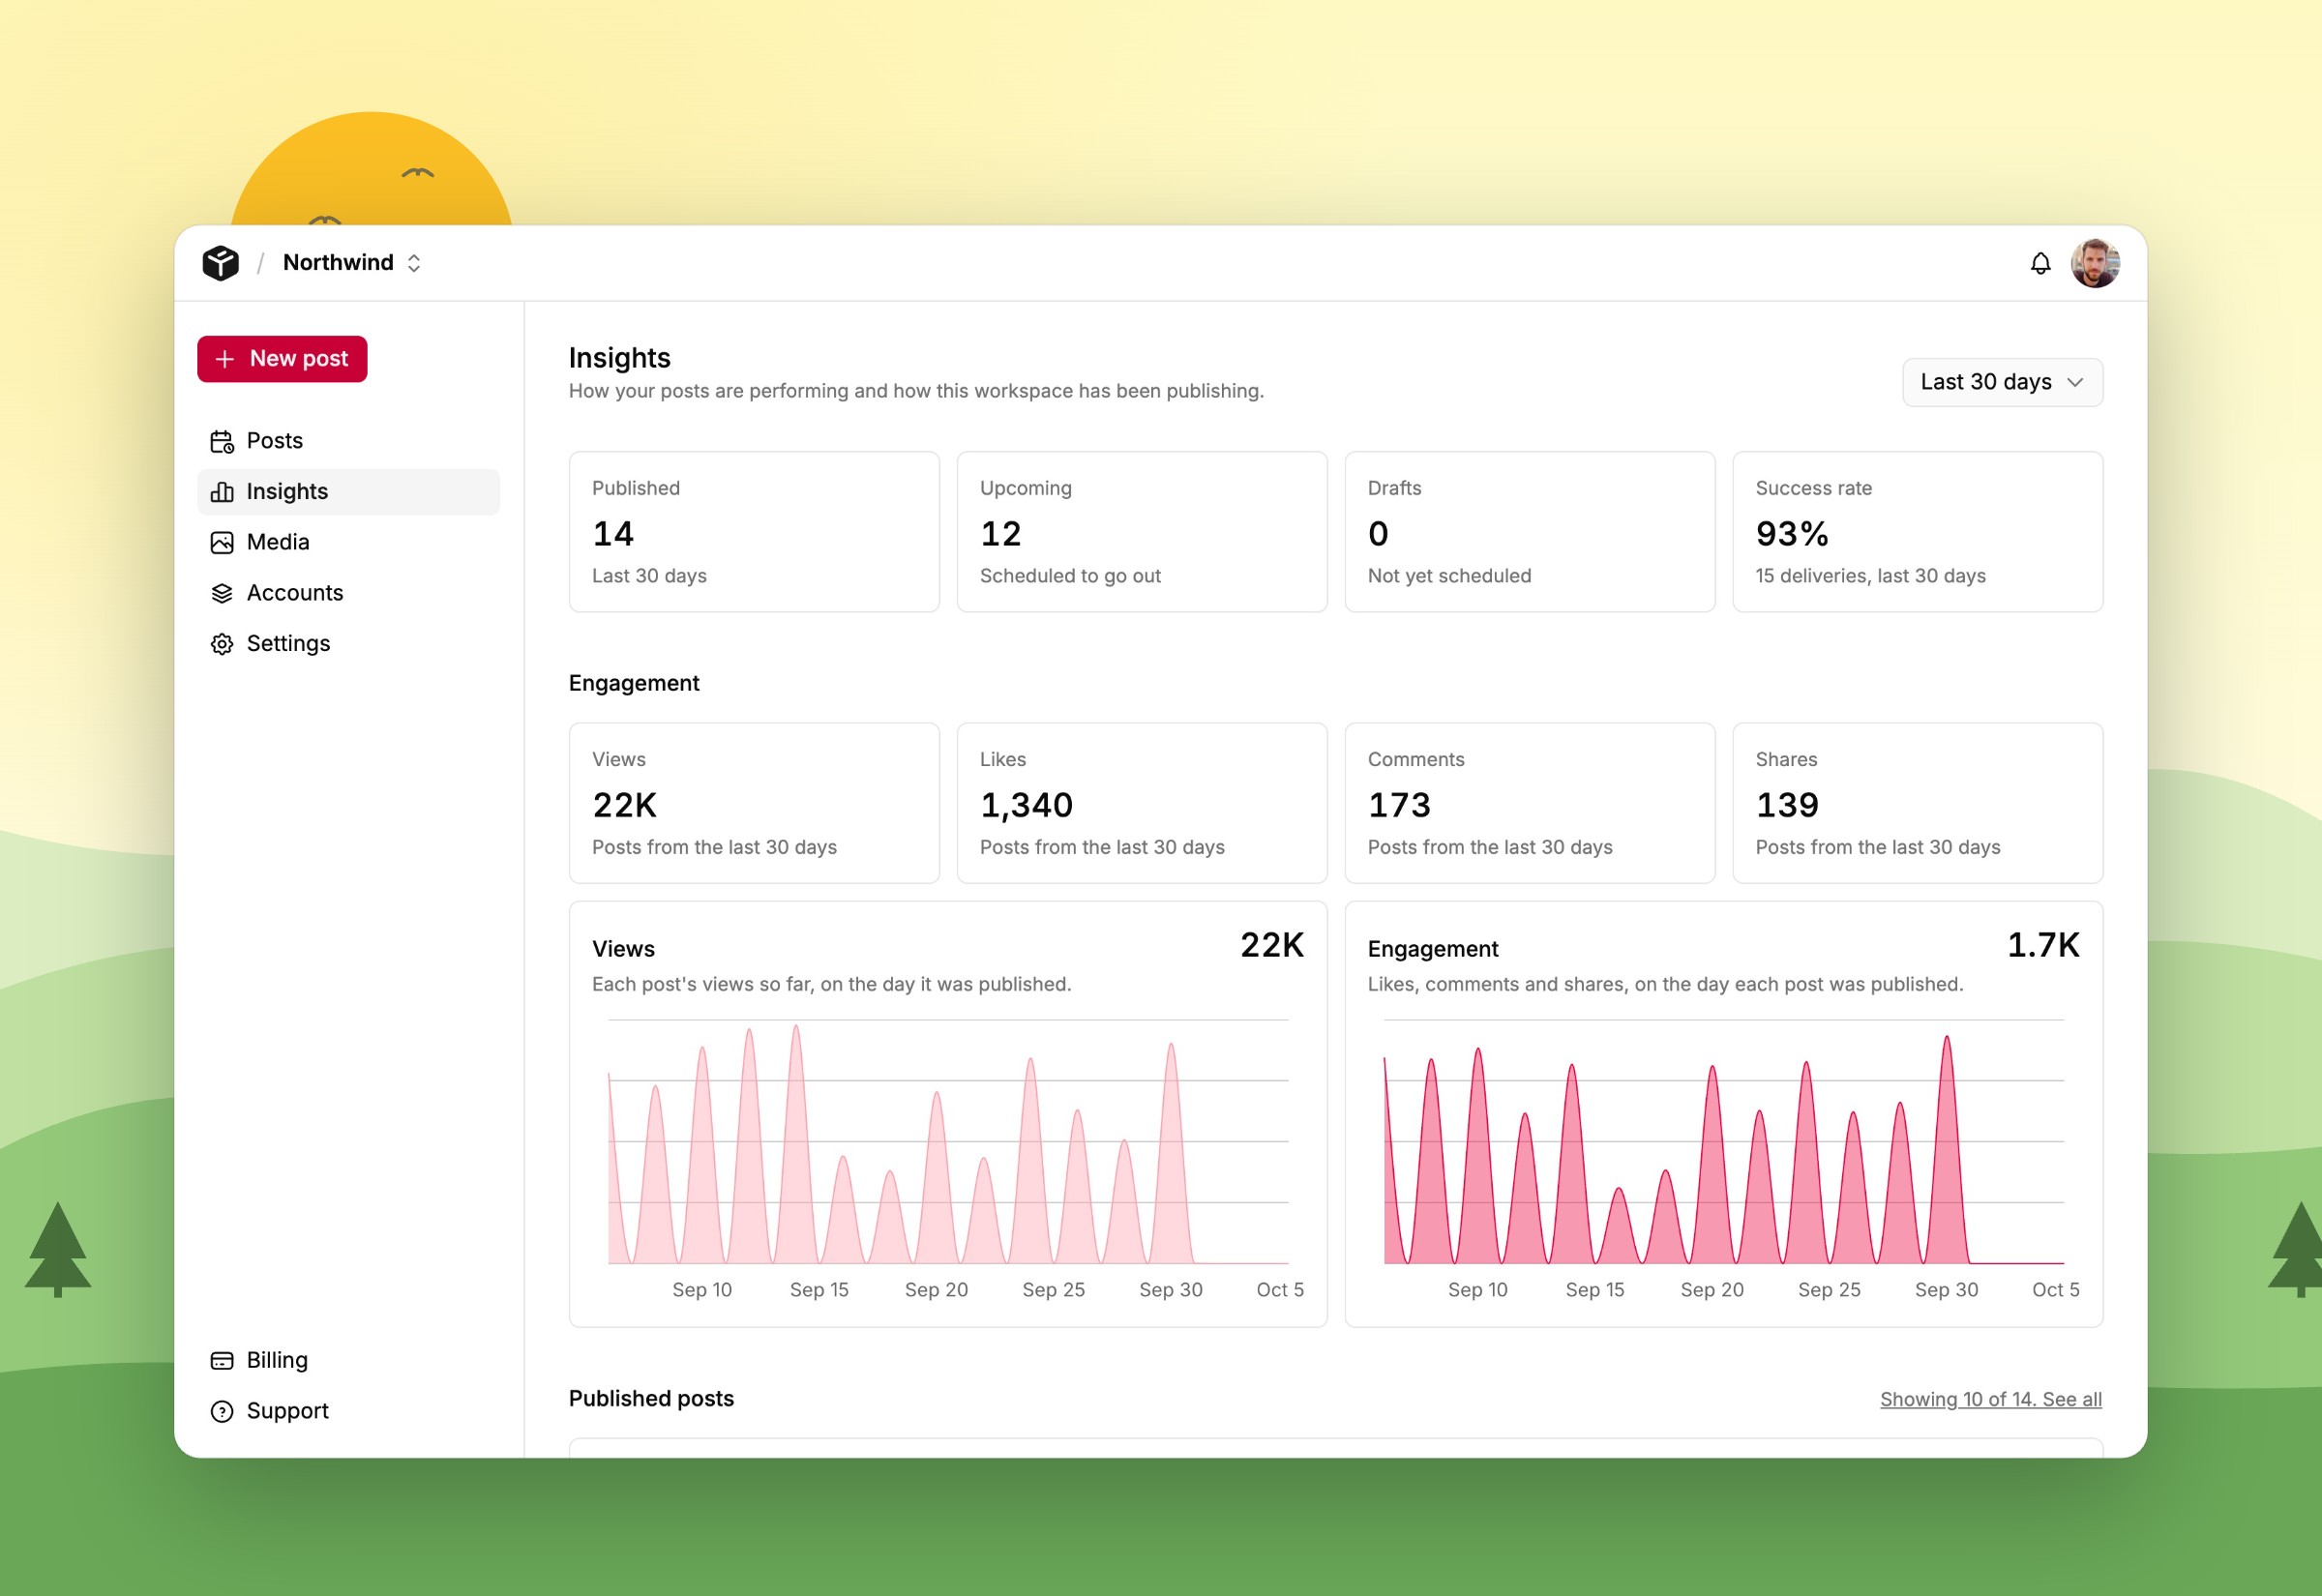Click Sep 20 label on Views chart
The width and height of the screenshot is (2322, 1596).
point(936,1290)
